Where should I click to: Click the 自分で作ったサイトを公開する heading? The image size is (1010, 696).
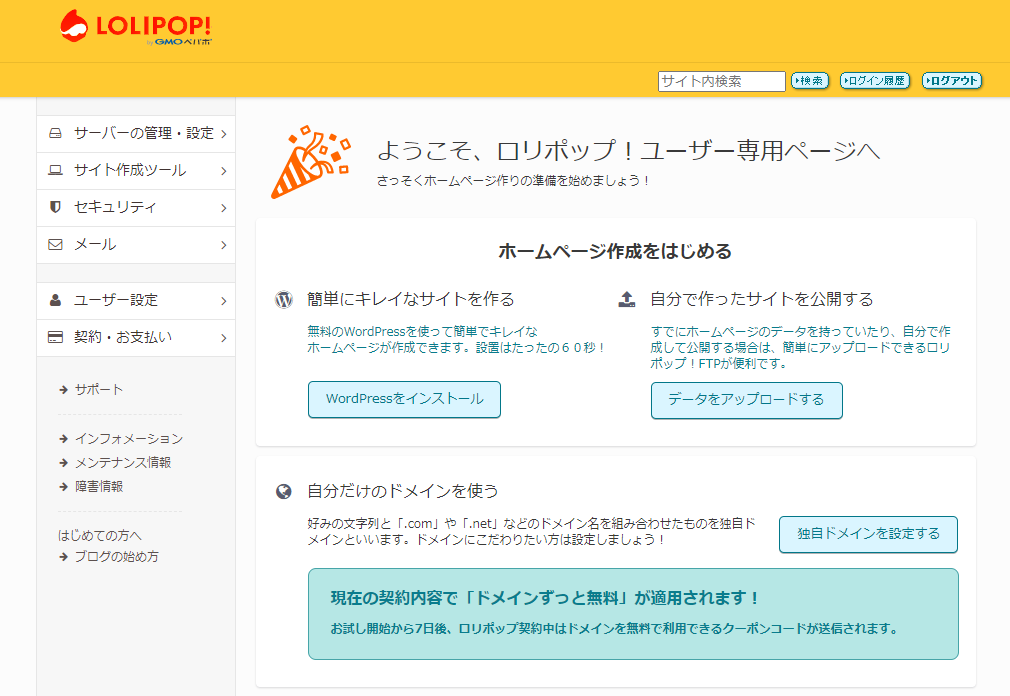coord(762,299)
